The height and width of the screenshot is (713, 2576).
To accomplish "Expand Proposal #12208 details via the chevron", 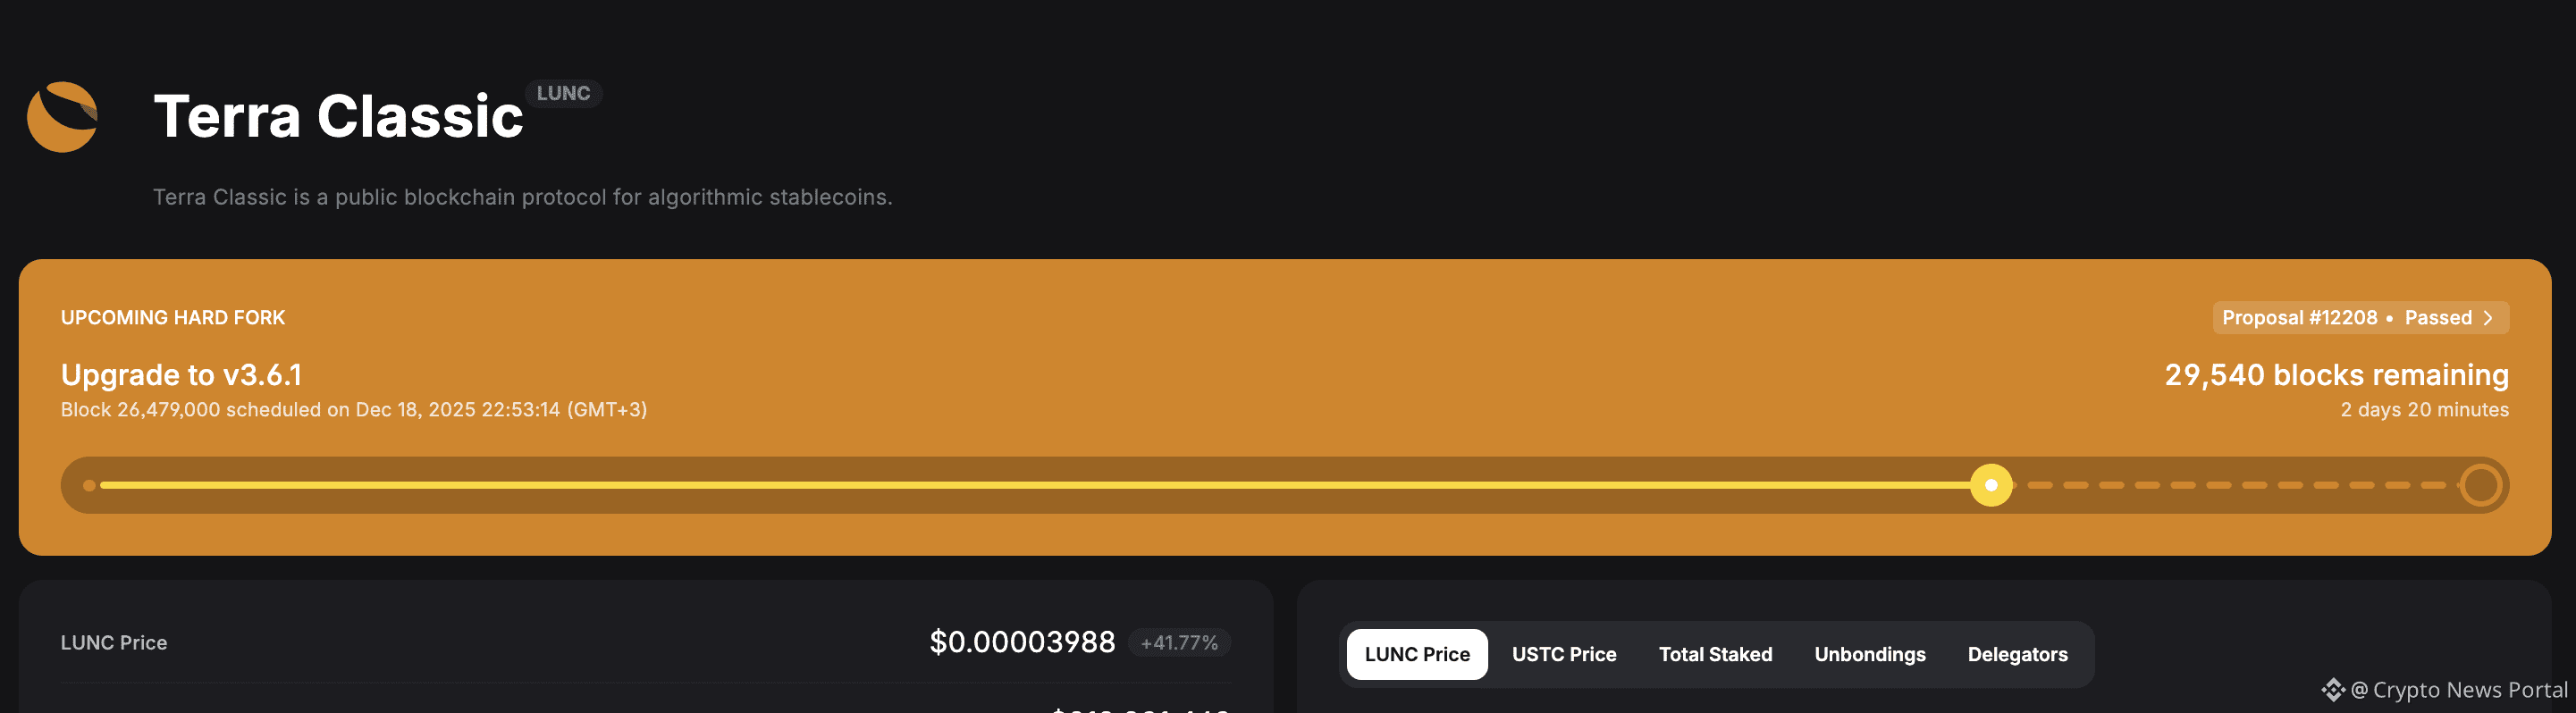I will pyautogui.click(x=2489, y=317).
